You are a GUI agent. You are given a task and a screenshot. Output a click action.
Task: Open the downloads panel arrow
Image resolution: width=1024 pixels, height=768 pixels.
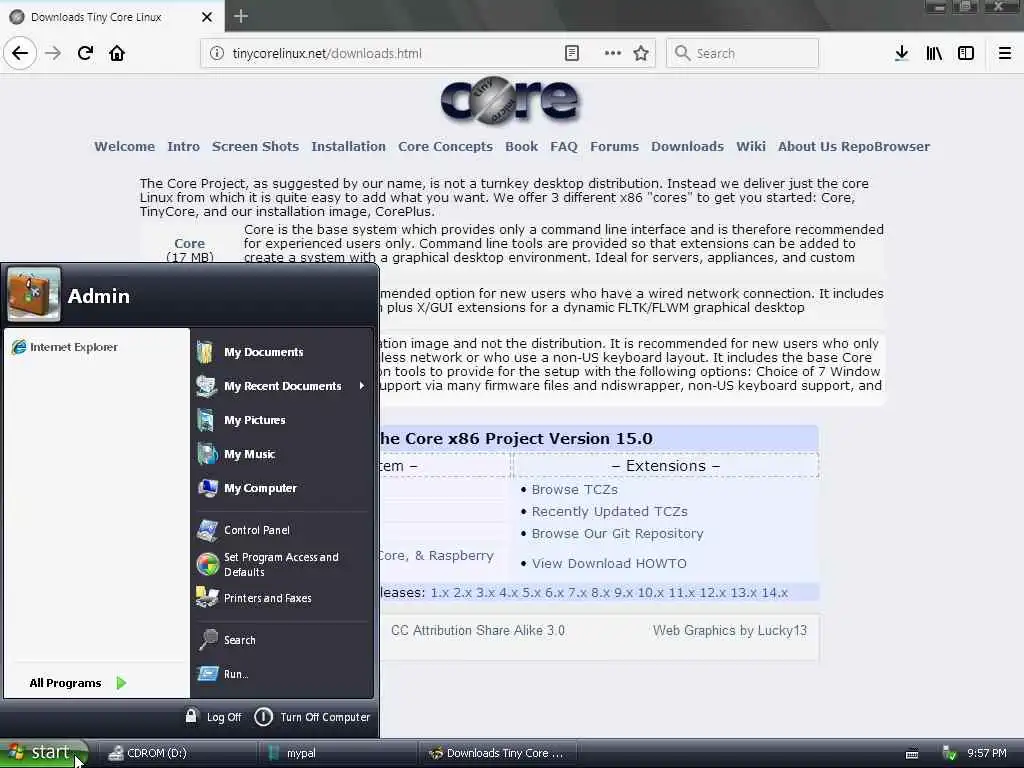coord(901,53)
